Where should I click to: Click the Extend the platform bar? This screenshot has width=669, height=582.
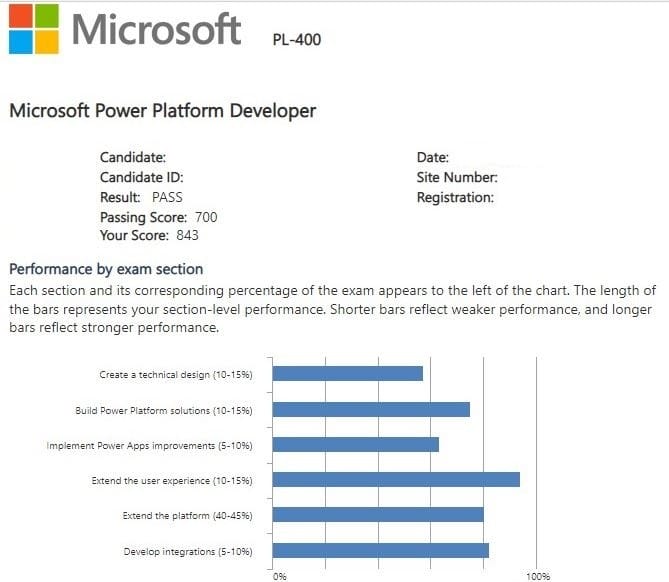point(377,515)
